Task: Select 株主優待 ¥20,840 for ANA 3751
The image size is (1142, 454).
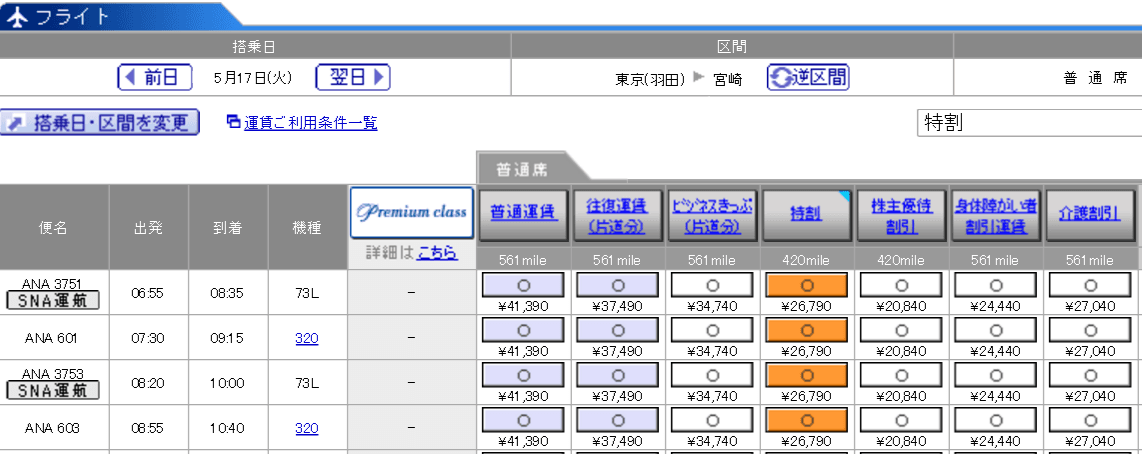Action: (902, 286)
